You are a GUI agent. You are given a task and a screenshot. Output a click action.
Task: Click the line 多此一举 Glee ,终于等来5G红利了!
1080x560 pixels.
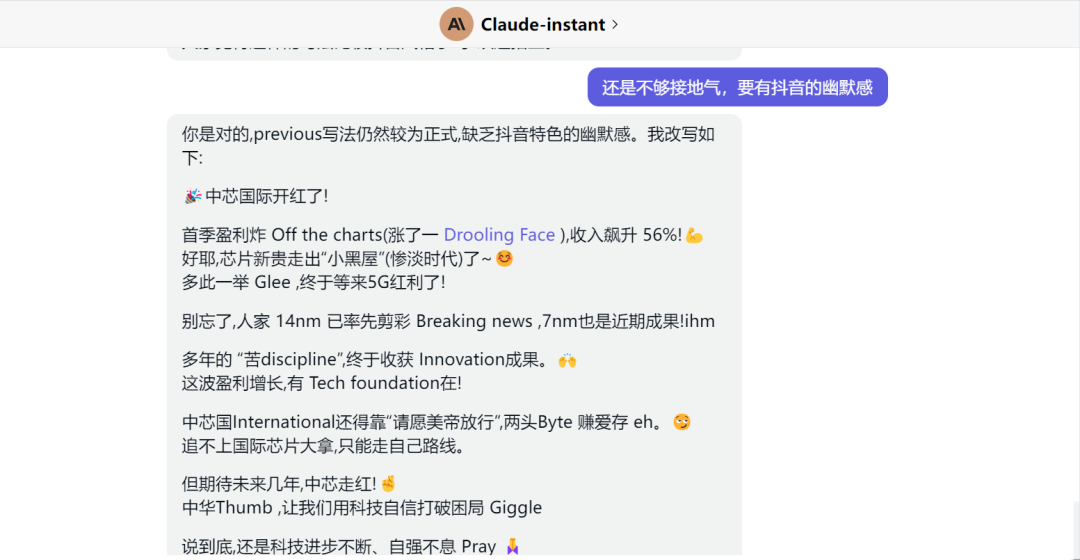click(313, 282)
